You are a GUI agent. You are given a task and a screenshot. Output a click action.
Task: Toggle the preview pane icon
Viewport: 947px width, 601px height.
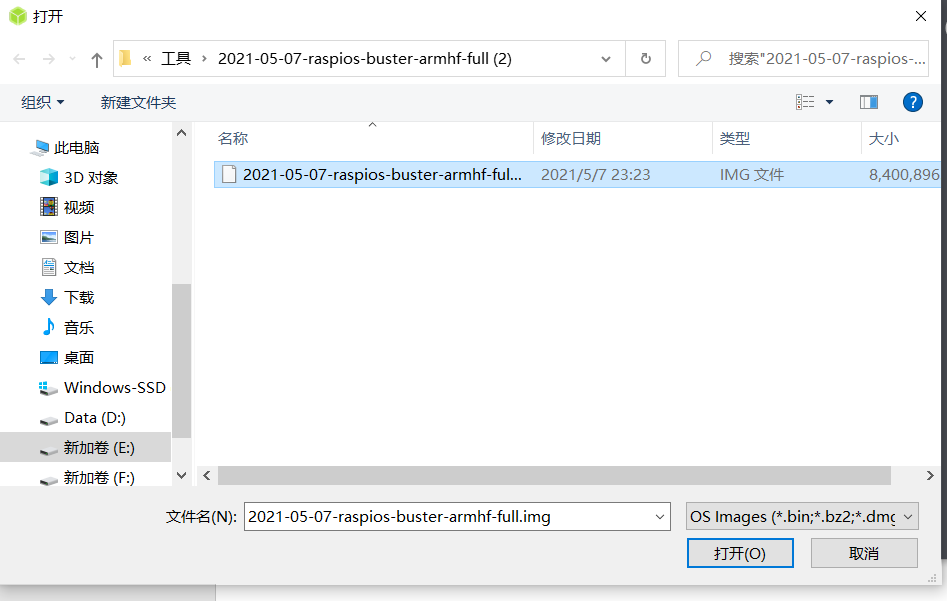coord(868,102)
